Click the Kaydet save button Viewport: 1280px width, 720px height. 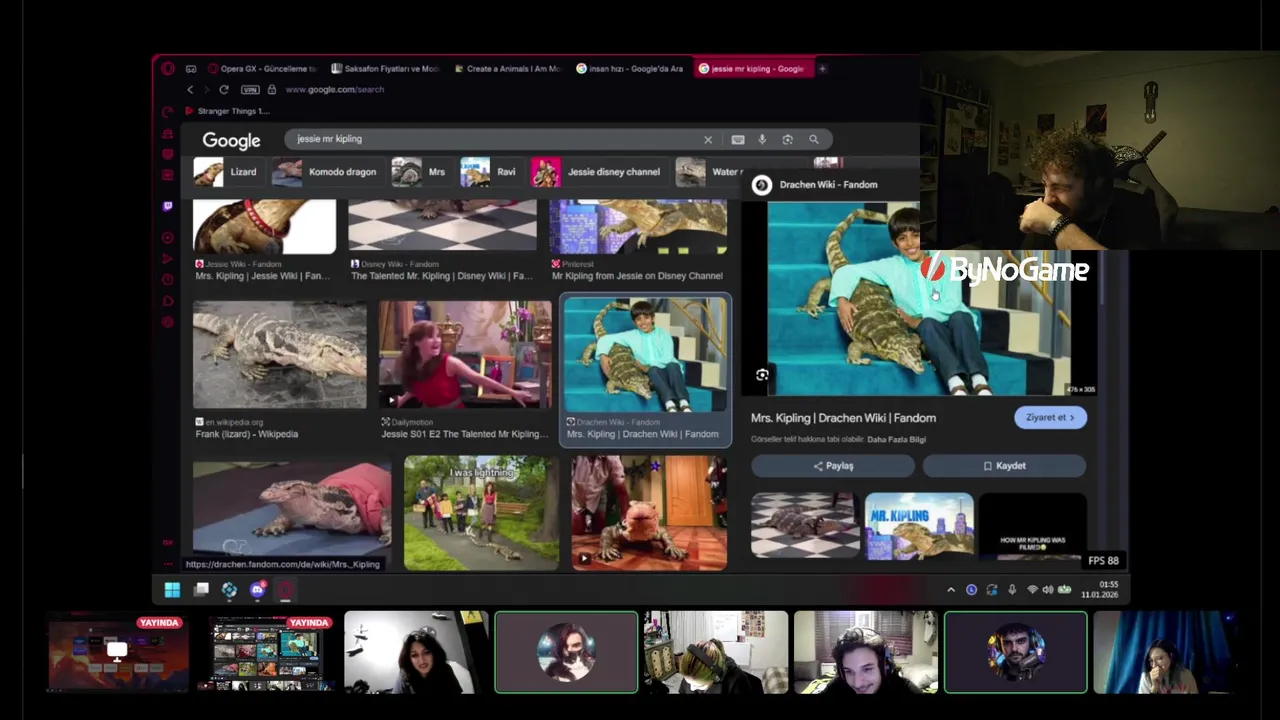(x=1004, y=466)
